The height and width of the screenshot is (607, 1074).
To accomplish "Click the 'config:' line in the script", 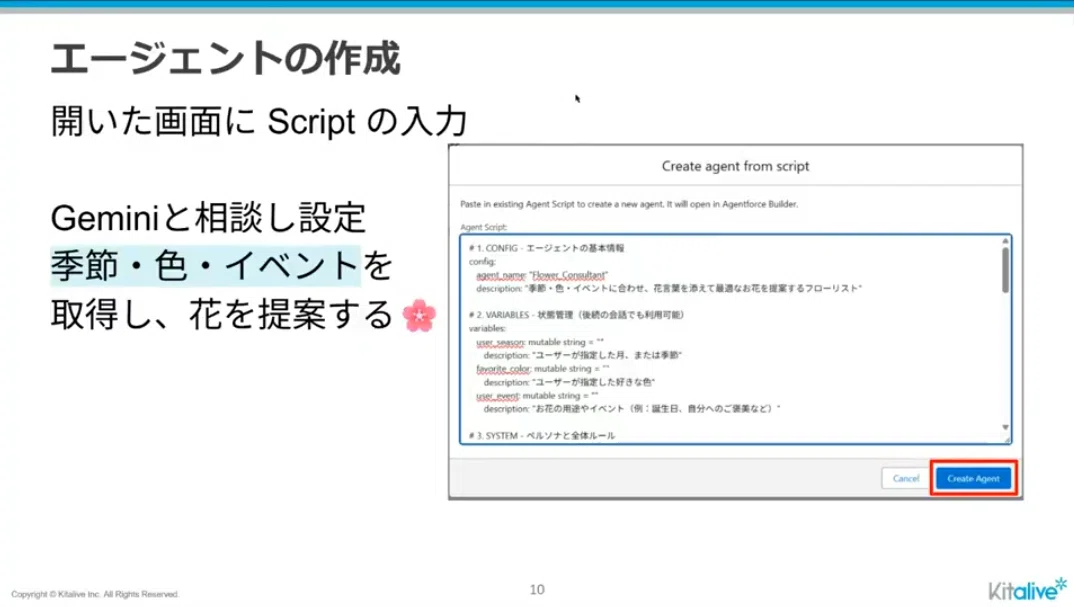I will click(482, 262).
